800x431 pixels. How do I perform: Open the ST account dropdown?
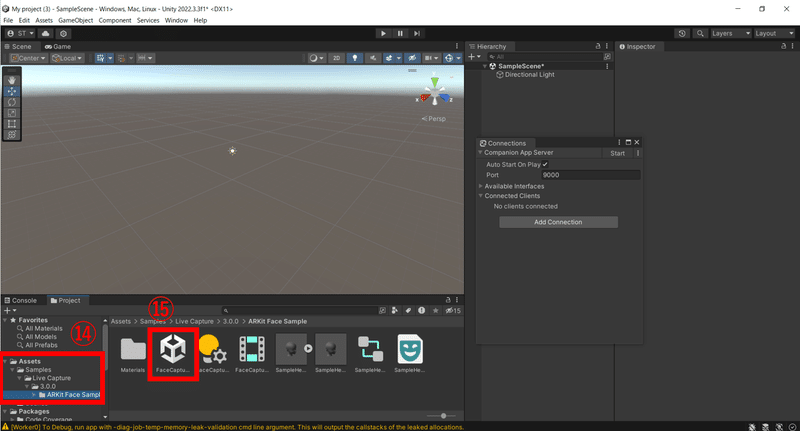point(20,33)
